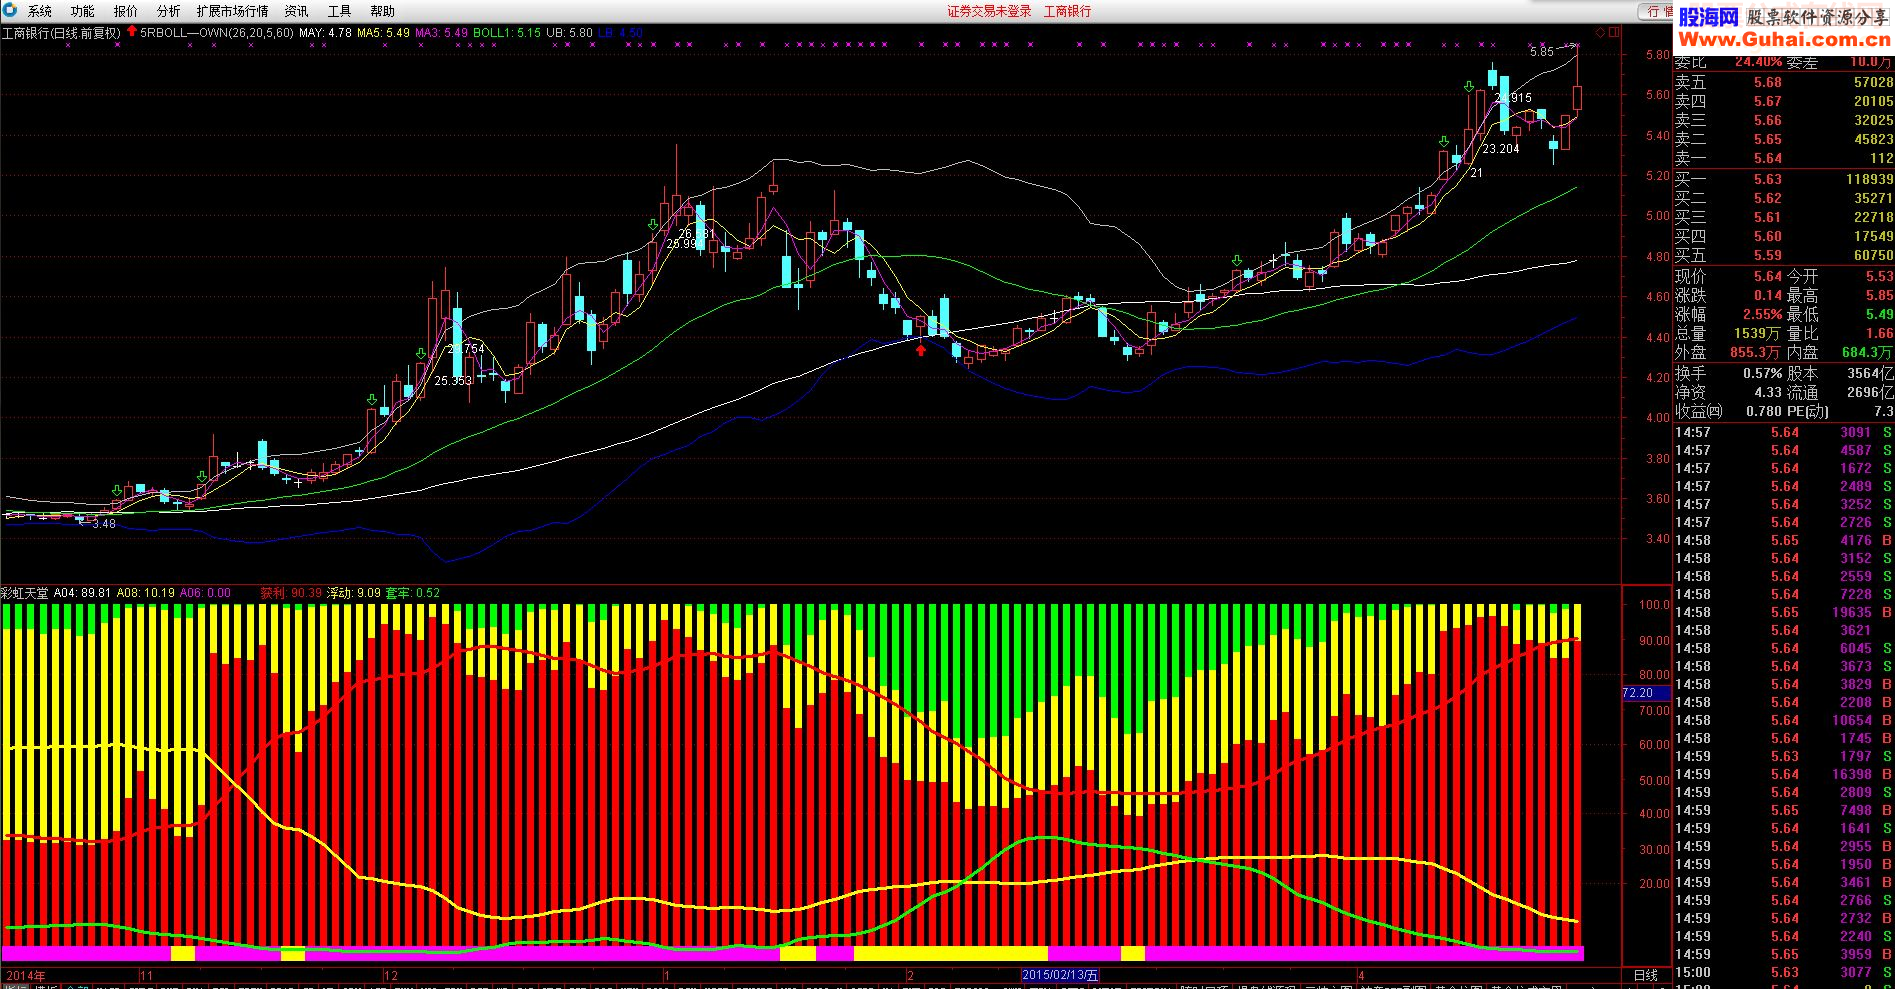This screenshot has height=989, width=1895.
Task: Click the 总量 1539万 quote field
Action: tap(1729, 333)
